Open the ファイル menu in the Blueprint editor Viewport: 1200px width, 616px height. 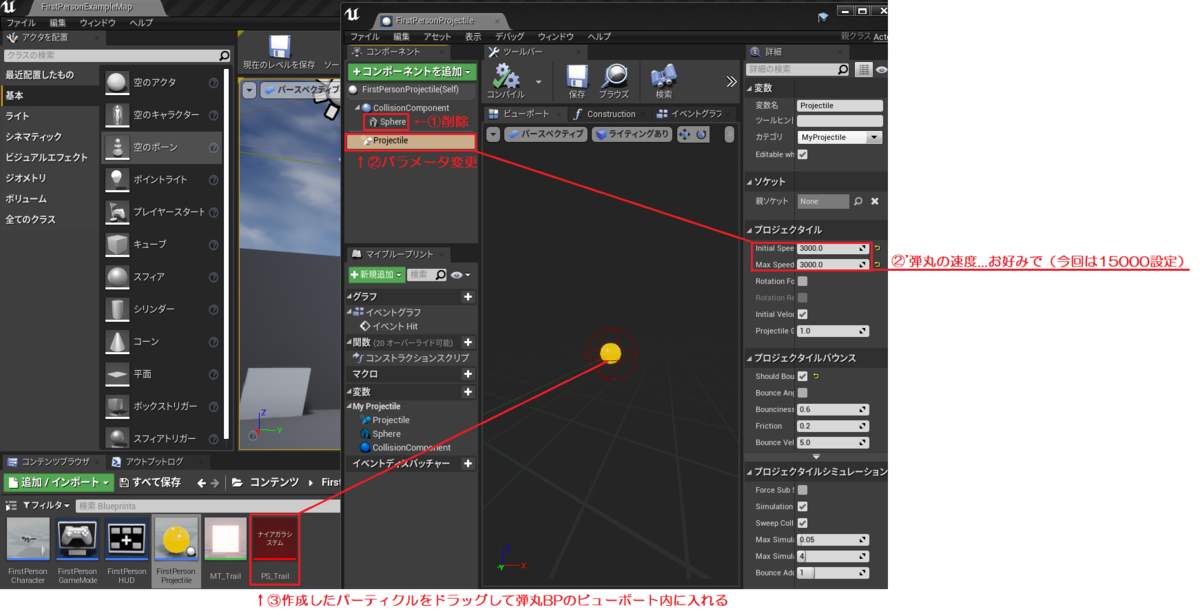point(365,36)
